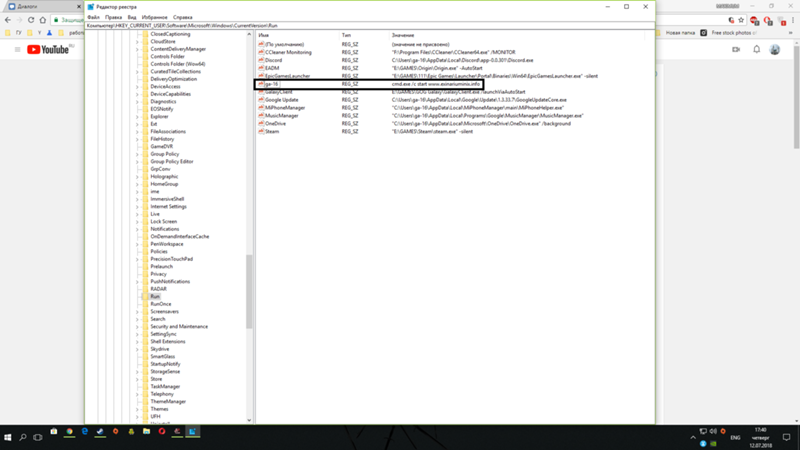Screen dimensions: 800x450
Task: Select the OneDrive value icon
Action: [261, 123]
